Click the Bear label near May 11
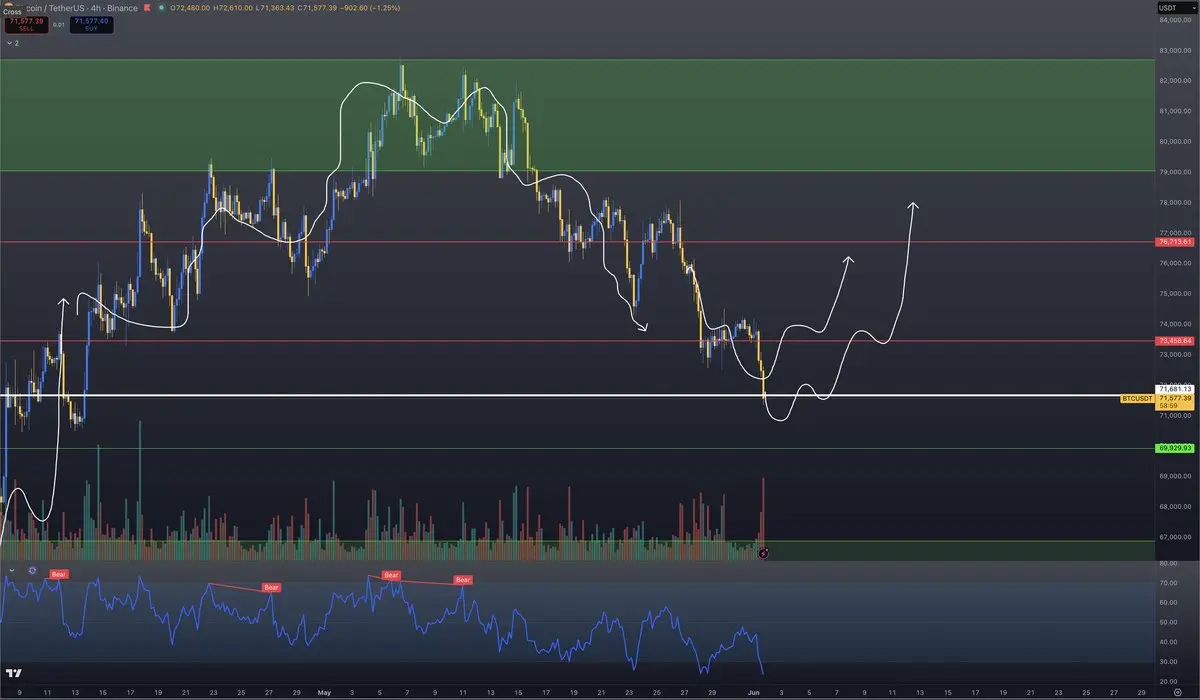This screenshot has height=700, width=1200. [463, 580]
